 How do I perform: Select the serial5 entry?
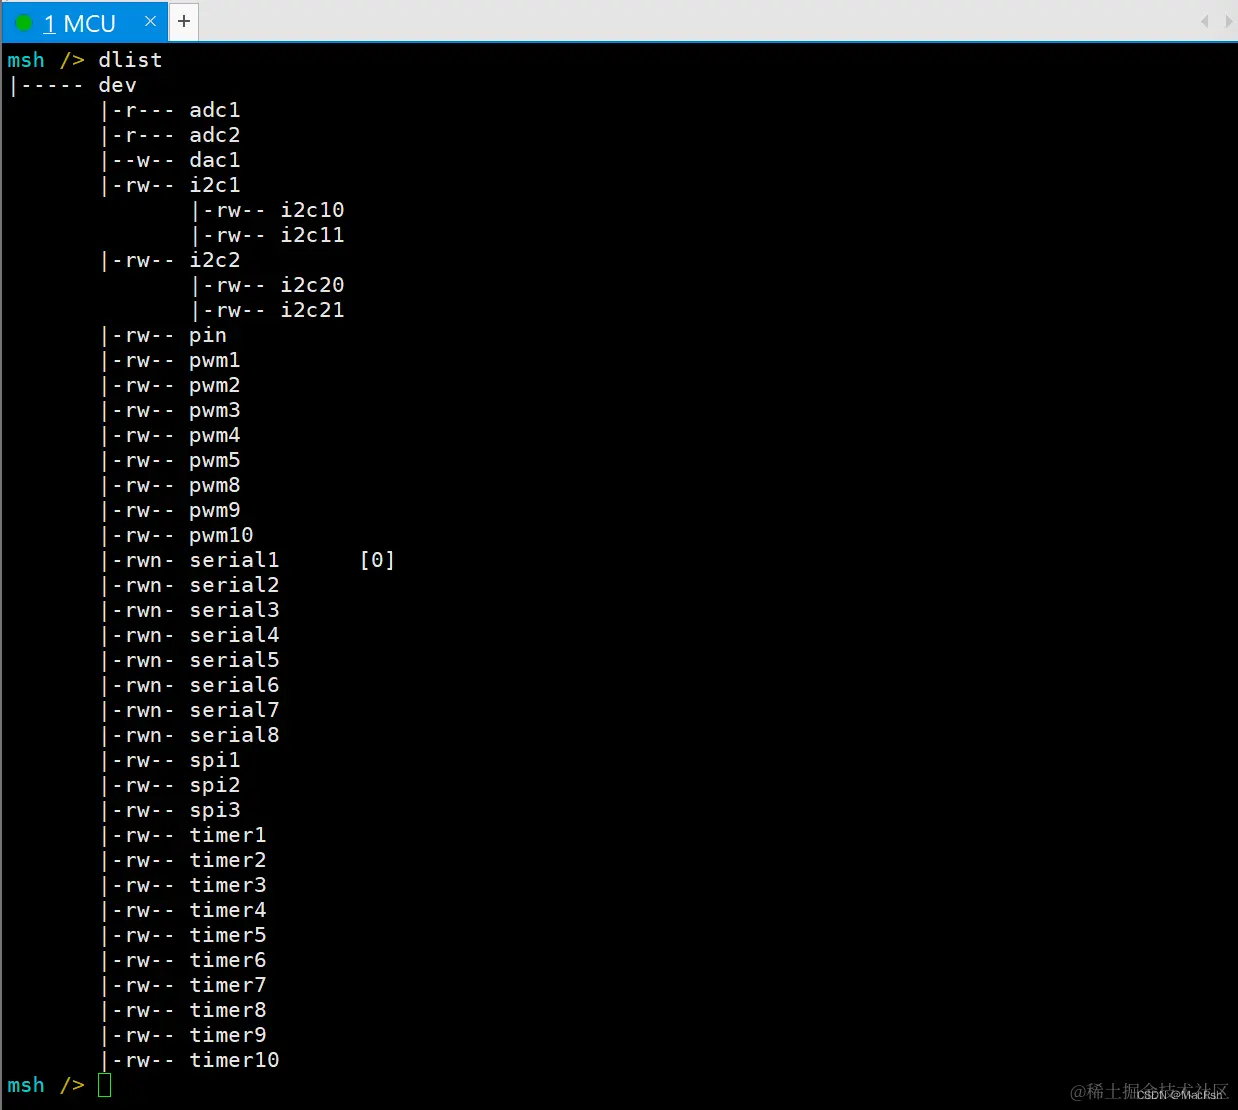(x=234, y=660)
